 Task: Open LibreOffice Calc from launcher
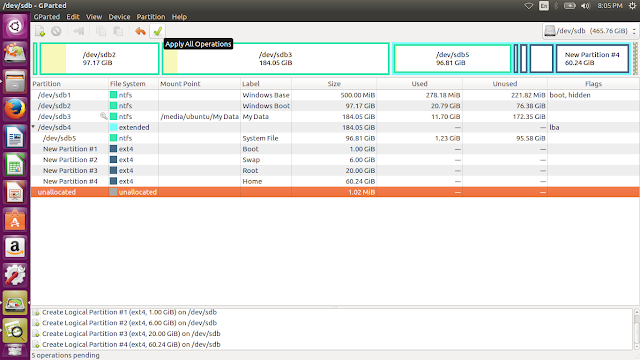[x=15, y=165]
